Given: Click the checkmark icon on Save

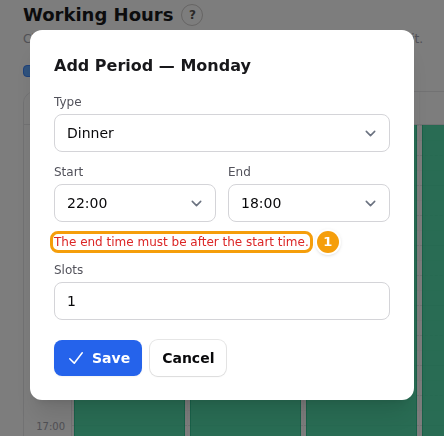Looking at the screenshot, I should [76, 358].
